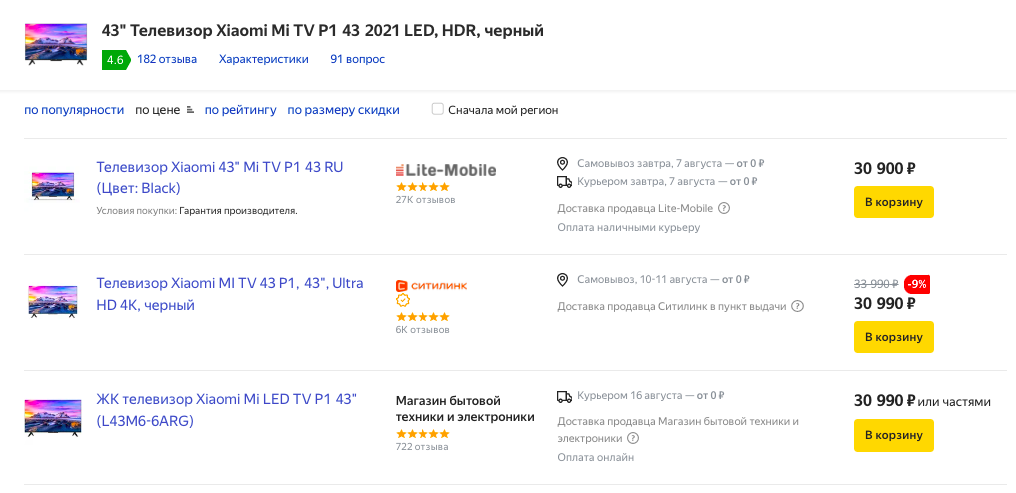
Task: Click the help icon next to Lite-Mobile delivery
Action: tap(724, 208)
